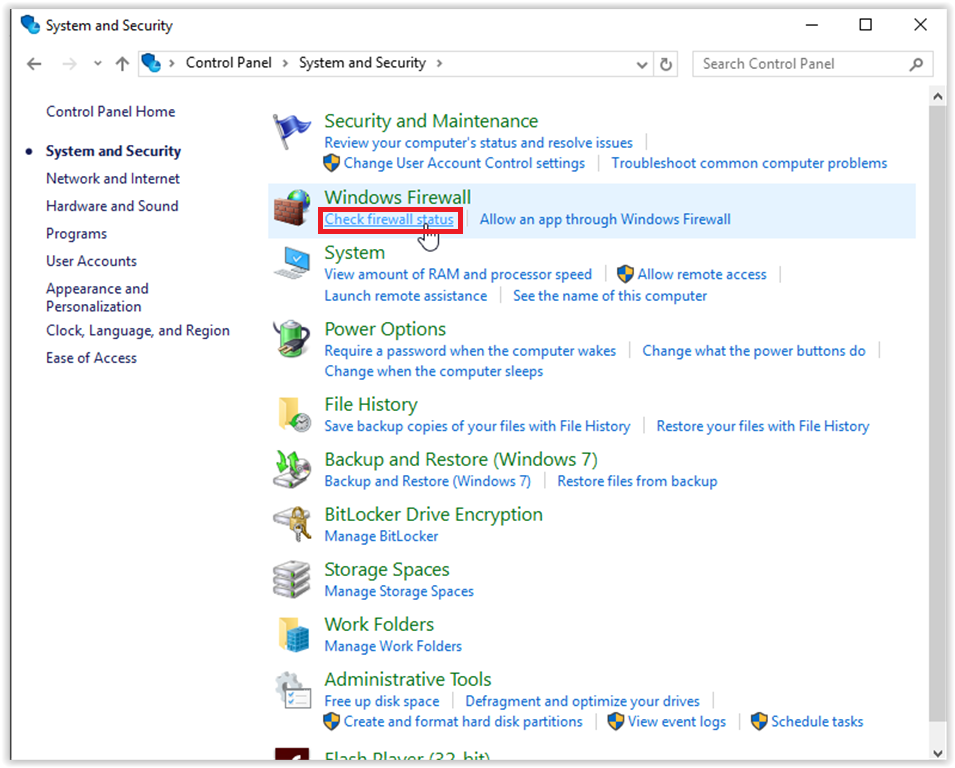955x768 pixels.
Task: Click Check firewall status link
Action: (x=389, y=219)
